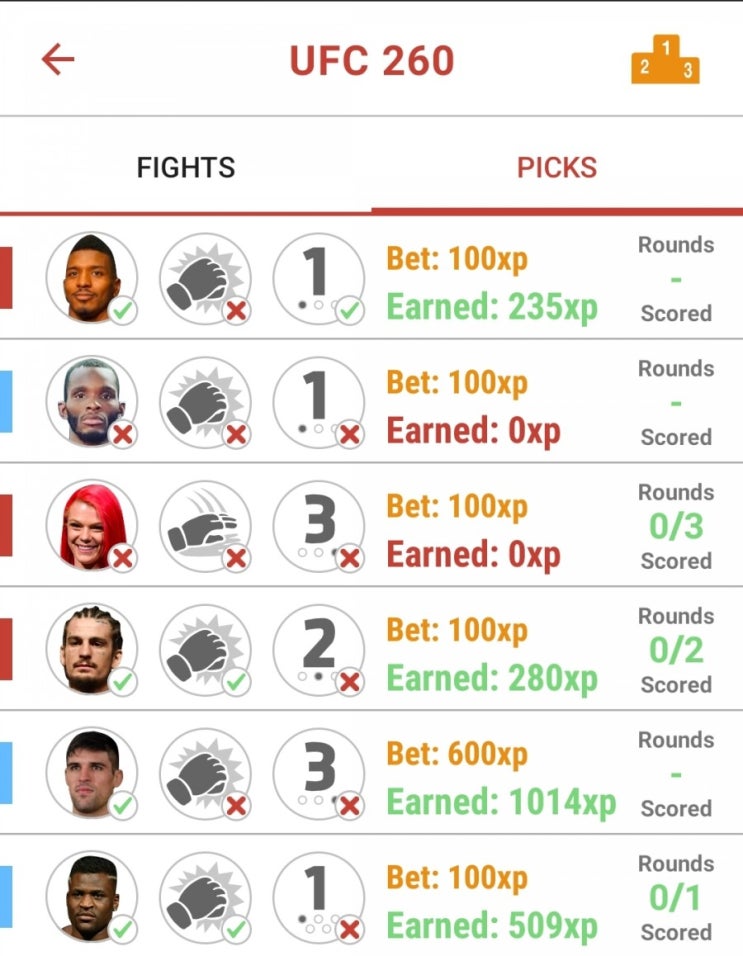Tap the red back arrow
The height and width of the screenshot is (956, 743).
pos(58,59)
